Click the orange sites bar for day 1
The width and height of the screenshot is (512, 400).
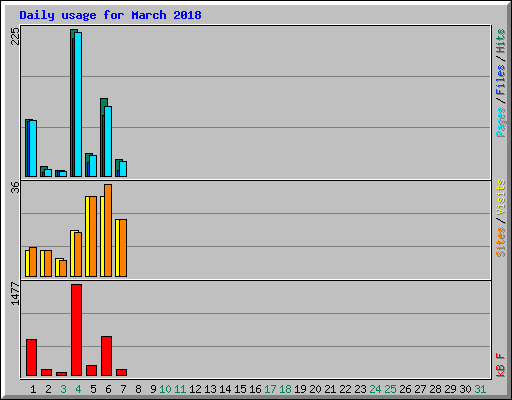pyautogui.click(x=33, y=262)
